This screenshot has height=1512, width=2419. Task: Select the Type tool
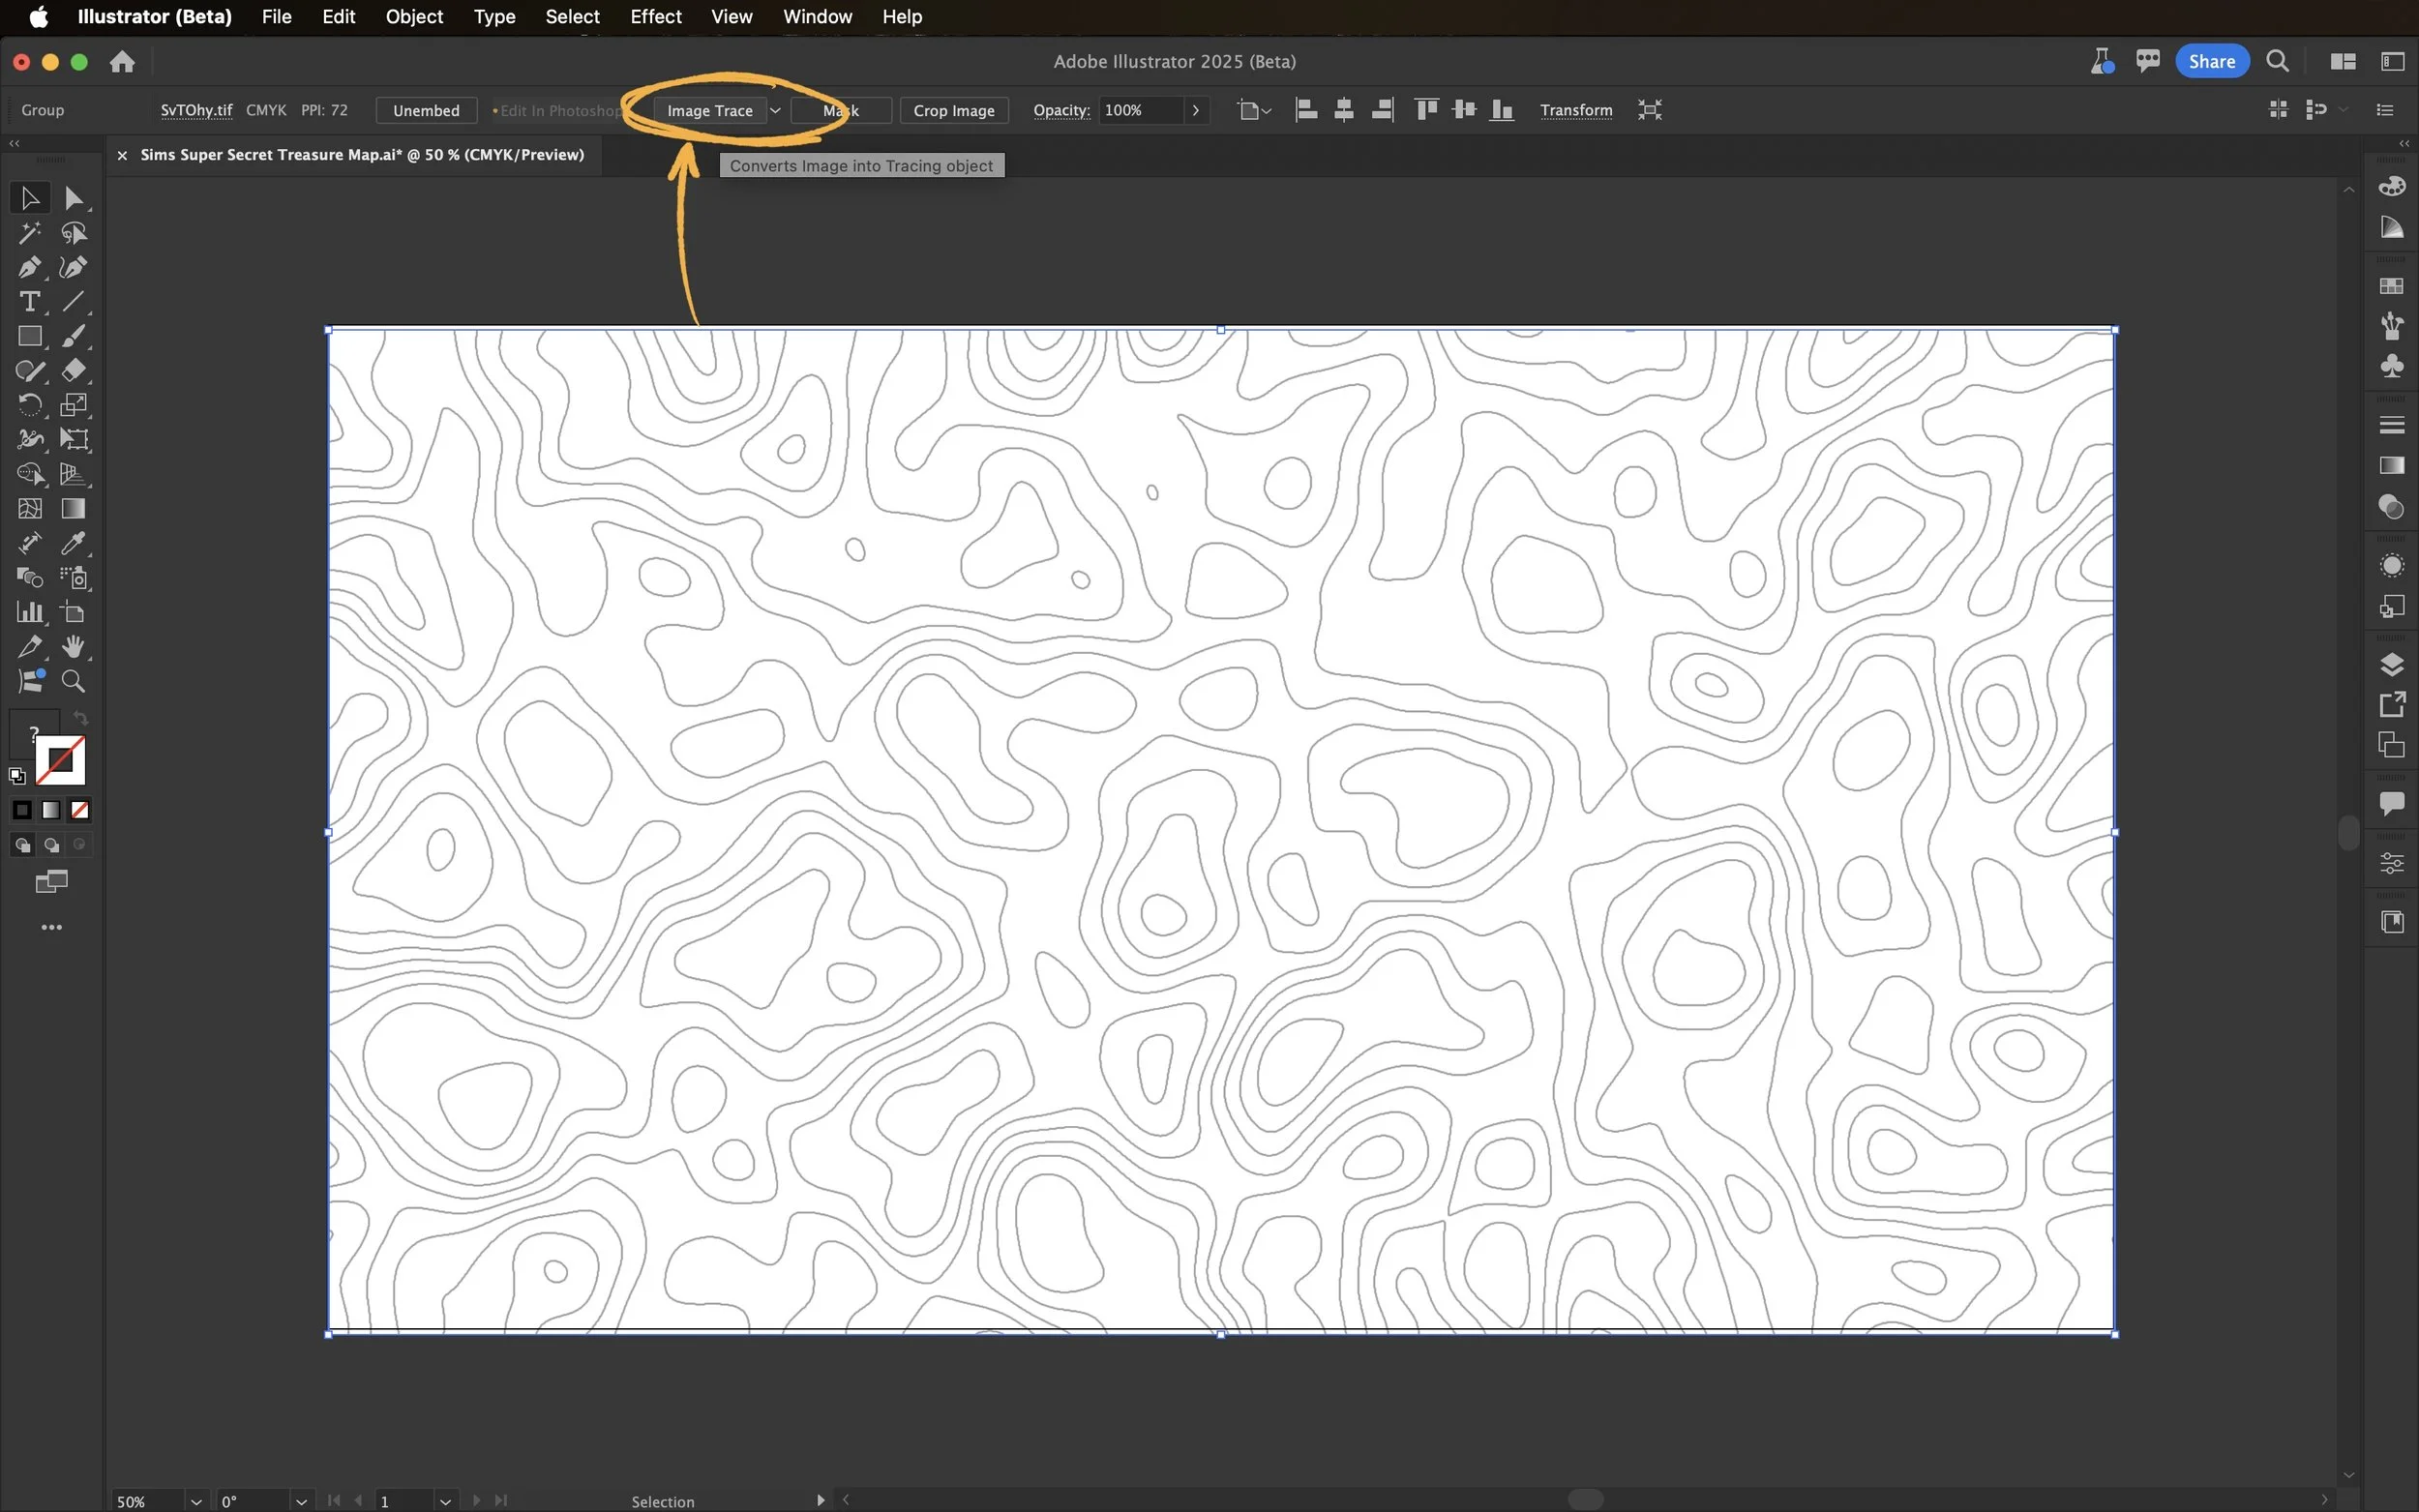29,301
